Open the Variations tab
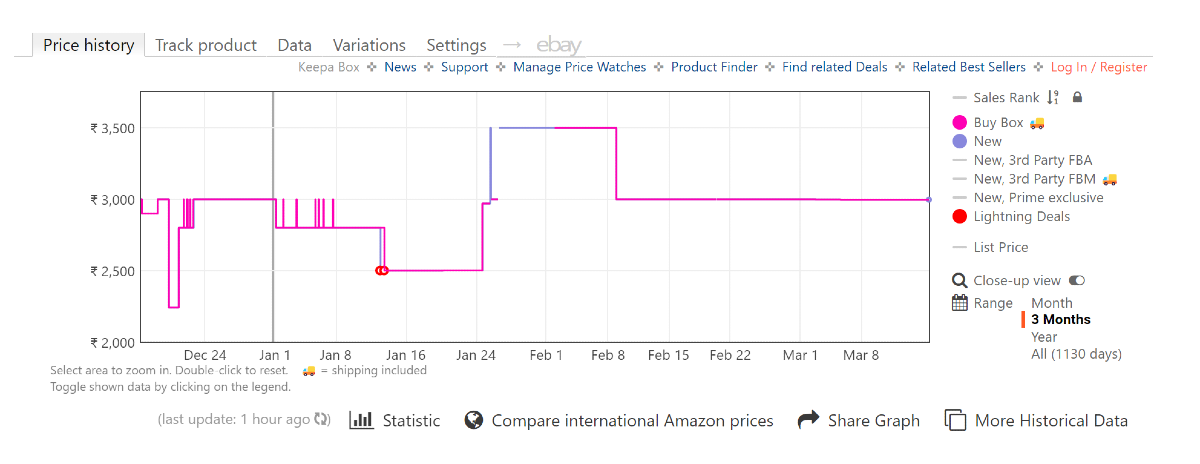 click(369, 45)
